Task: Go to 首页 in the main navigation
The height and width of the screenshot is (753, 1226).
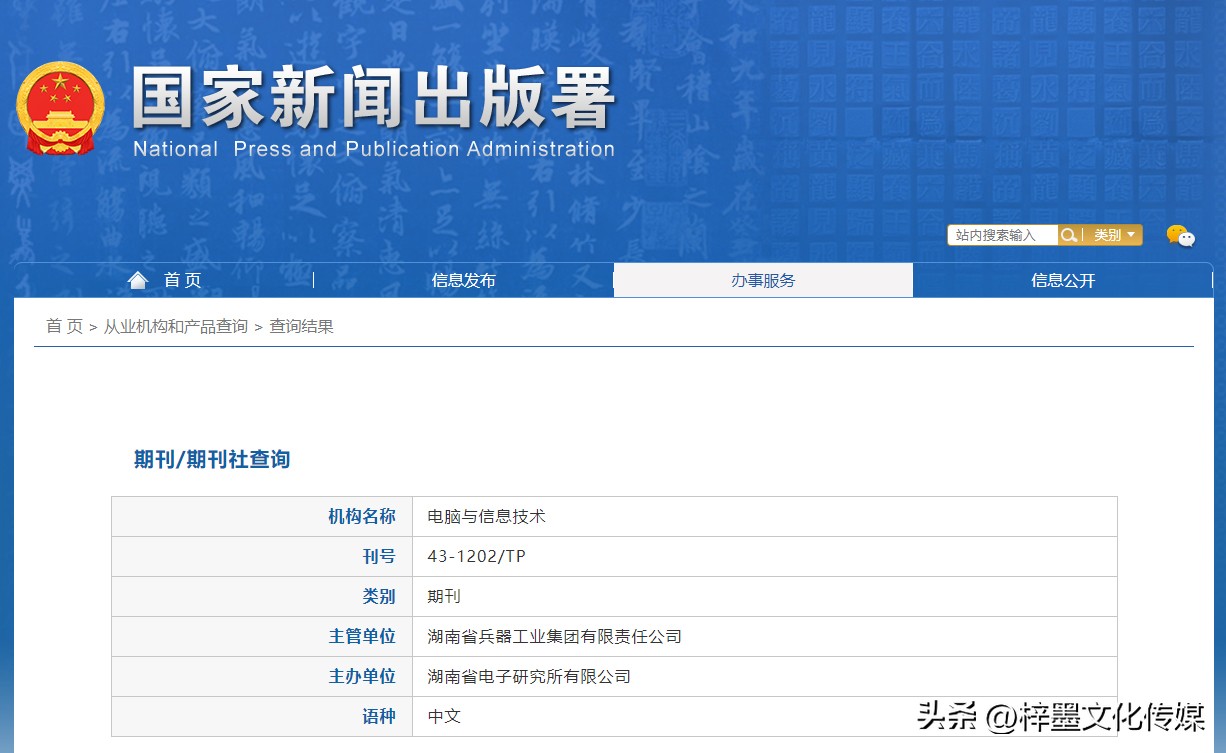Action: [x=176, y=281]
